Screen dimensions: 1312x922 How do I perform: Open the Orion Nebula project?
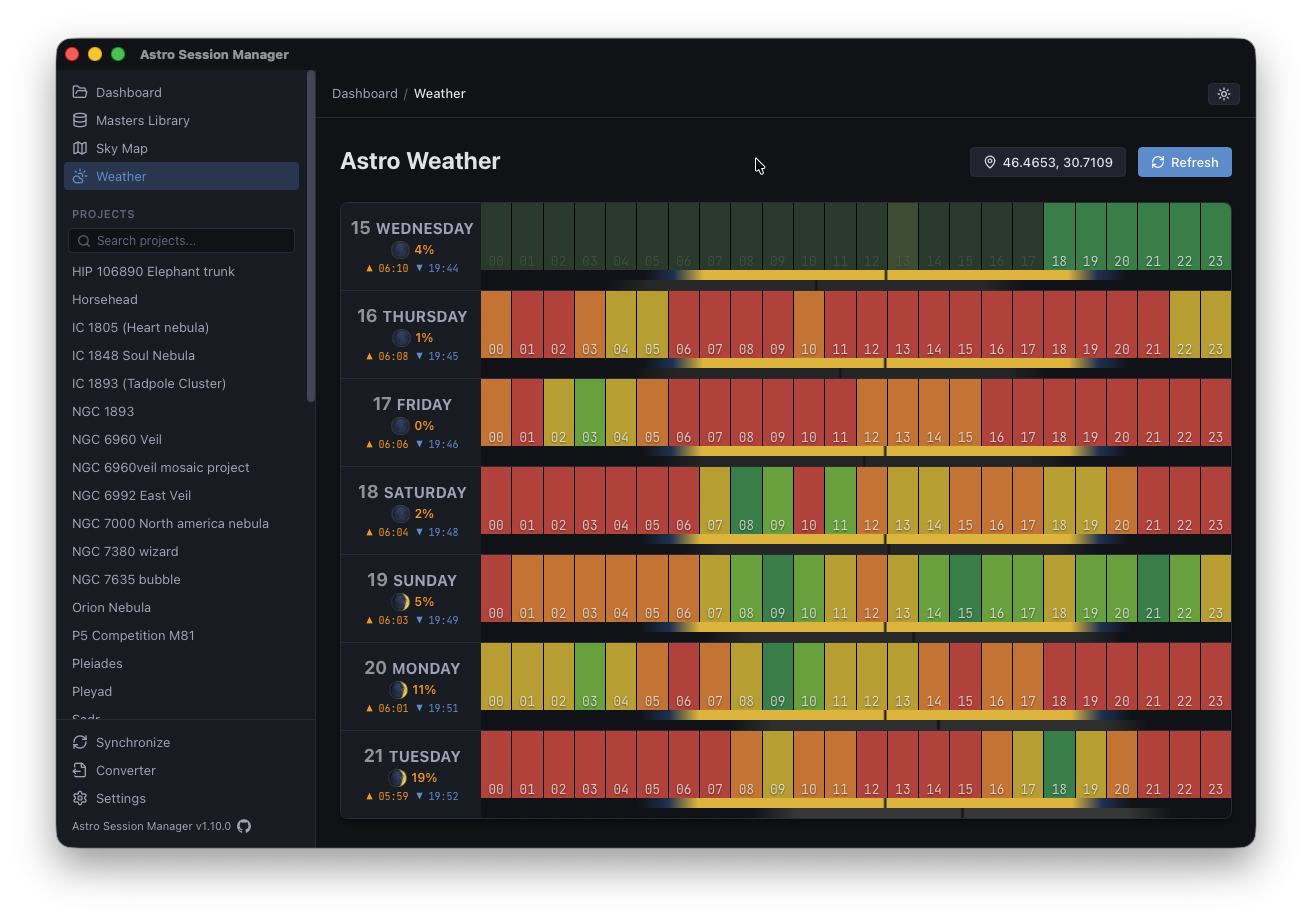(x=111, y=607)
